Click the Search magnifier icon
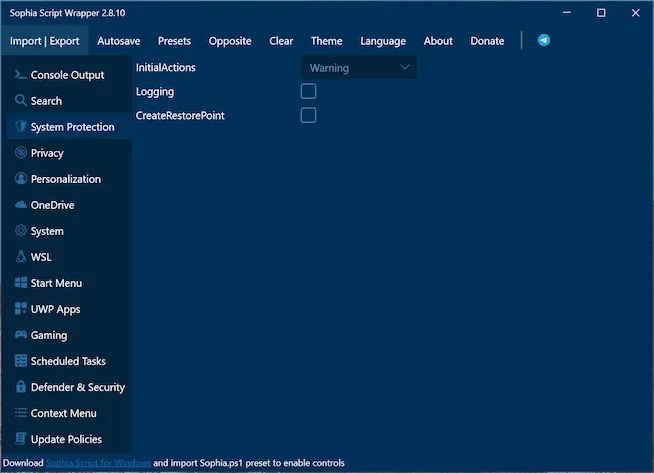 (x=20, y=101)
